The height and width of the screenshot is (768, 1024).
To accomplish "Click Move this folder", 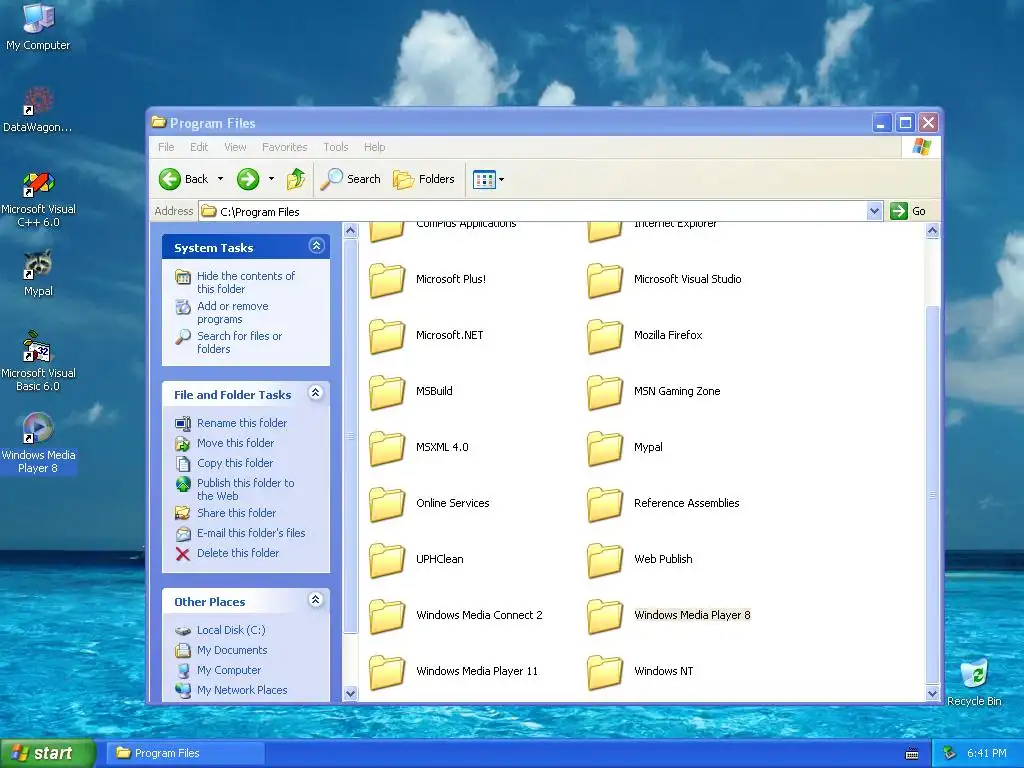I will pos(236,443).
